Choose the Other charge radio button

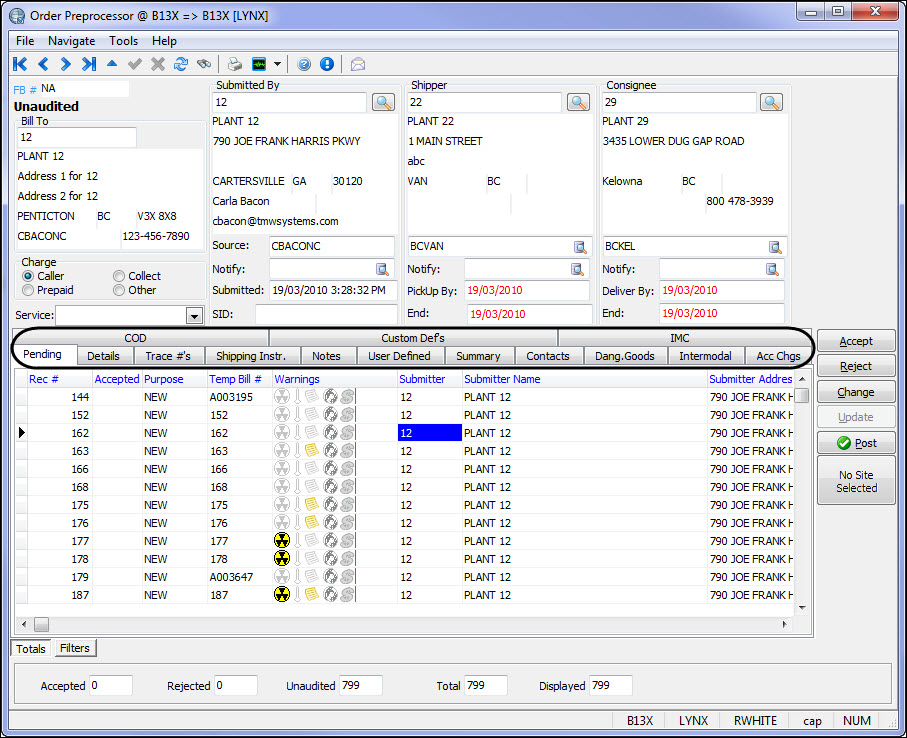(119, 290)
